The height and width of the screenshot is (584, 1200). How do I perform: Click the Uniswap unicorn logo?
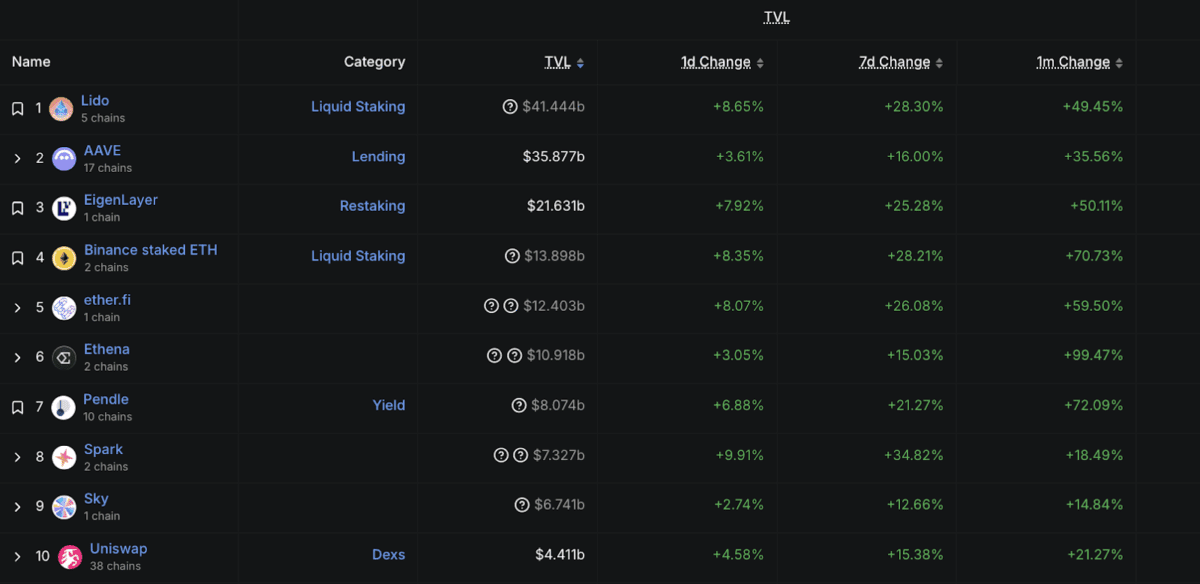[70, 557]
